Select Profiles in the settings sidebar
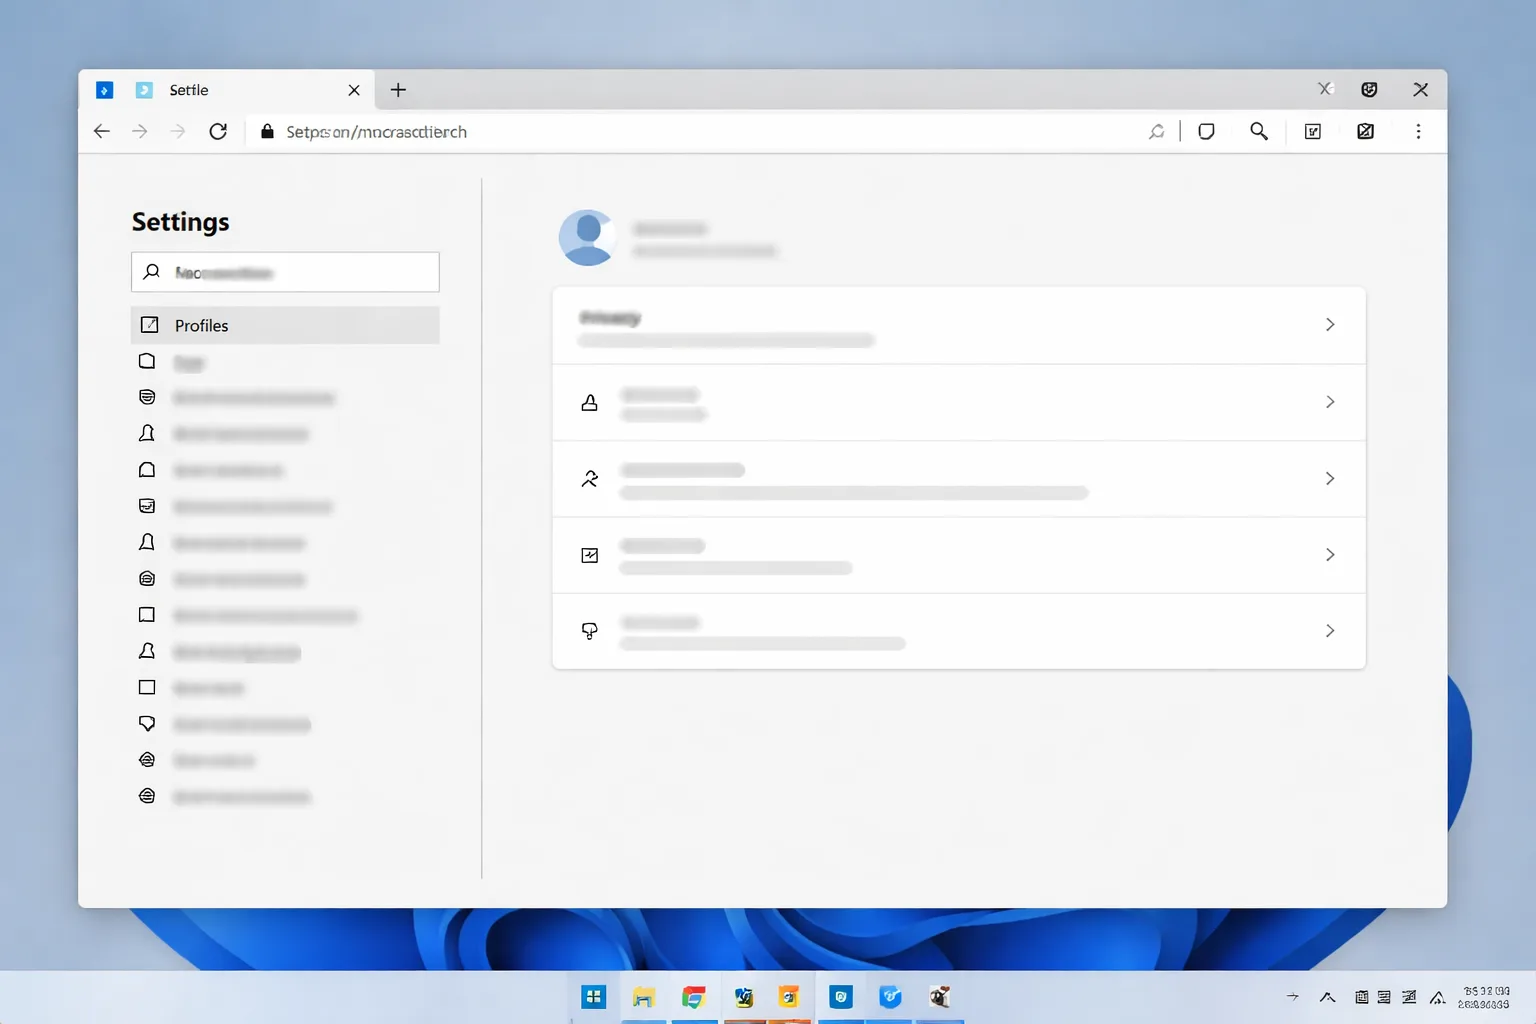This screenshot has height=1024, width=1536. [285, 325]
